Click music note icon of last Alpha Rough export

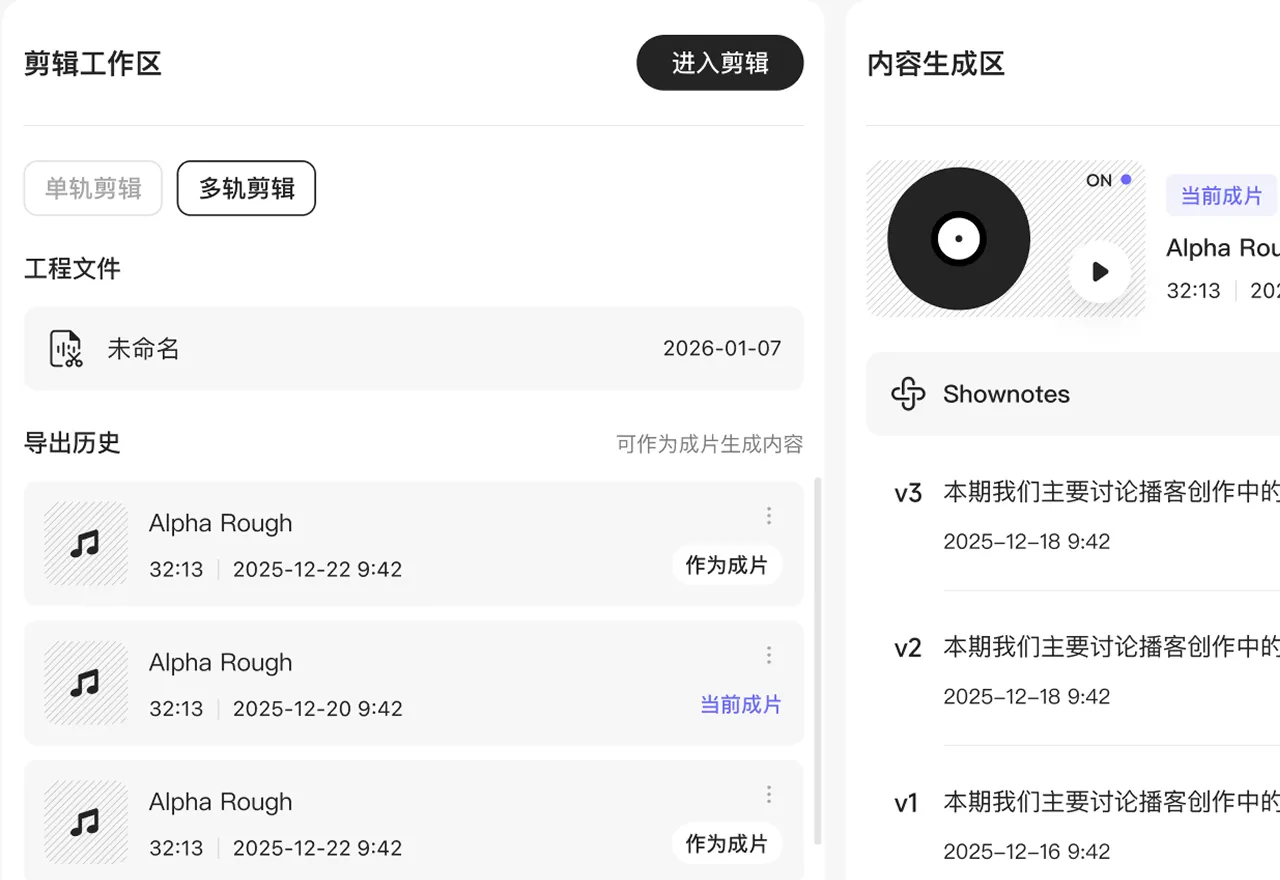(x=86, y=822)
